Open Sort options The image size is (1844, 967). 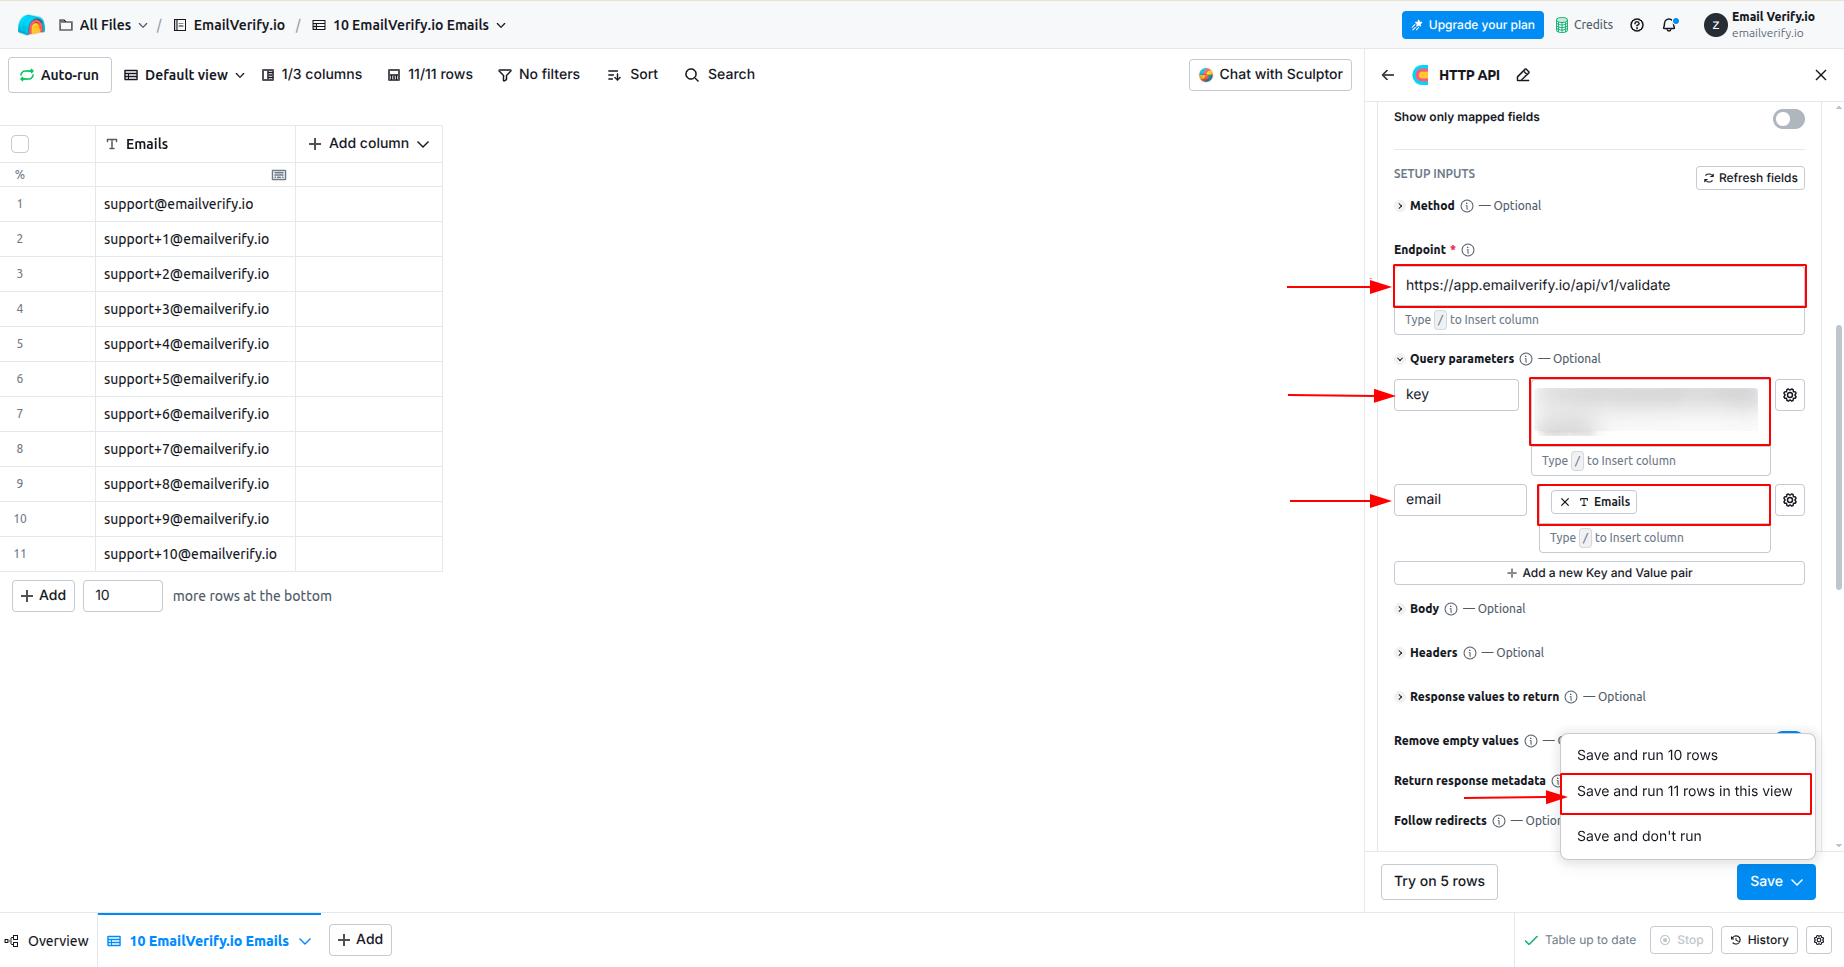tap(632, 75)
